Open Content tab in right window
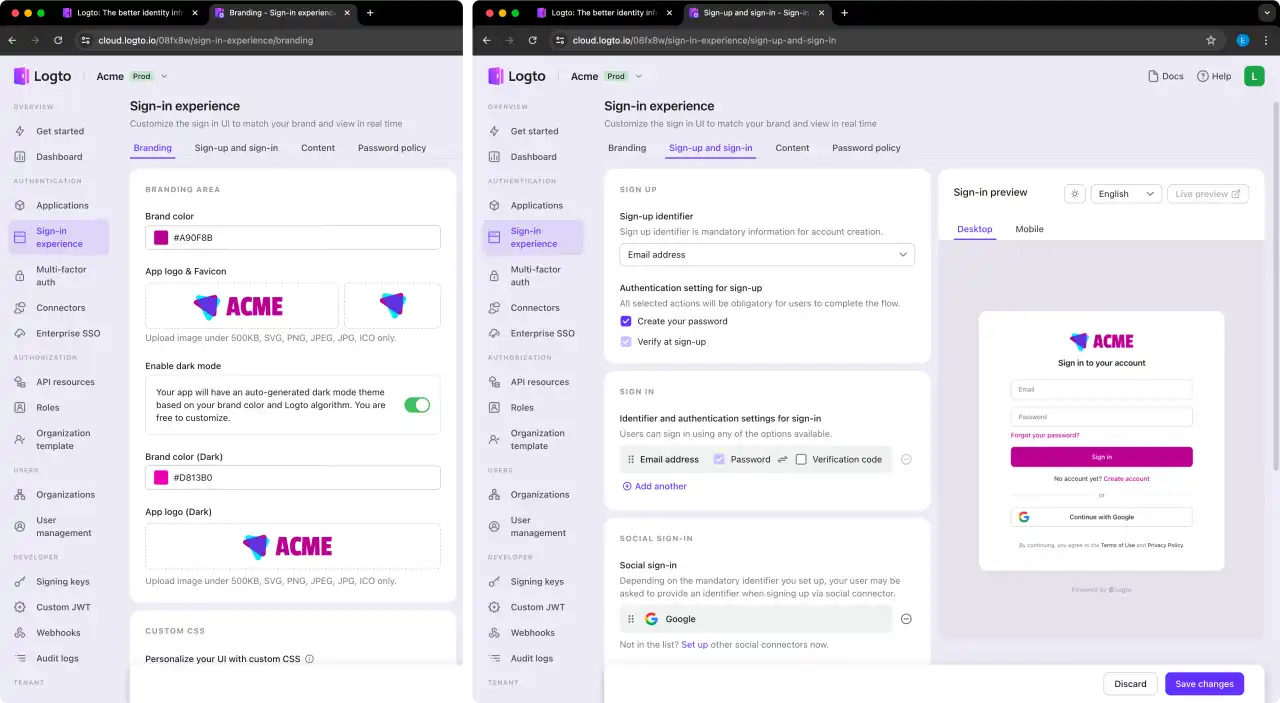The height and width of the screenshot is (703, 1280). point(792,148)
